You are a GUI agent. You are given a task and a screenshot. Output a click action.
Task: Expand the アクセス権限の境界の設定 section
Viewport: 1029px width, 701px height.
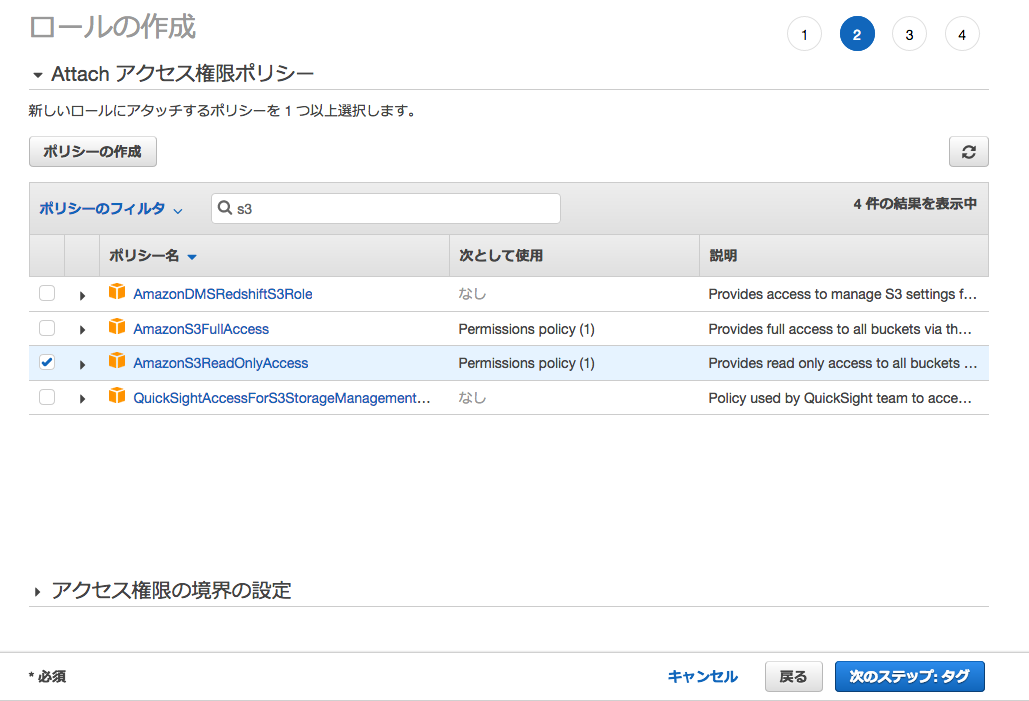pos(37,592)
